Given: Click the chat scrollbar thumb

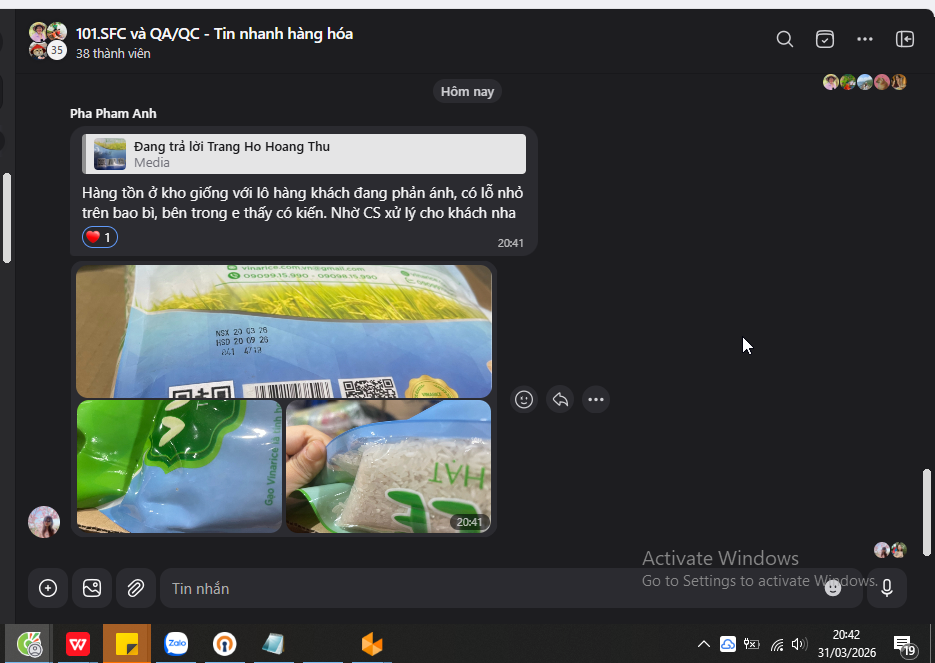Looking at the screenshot, I should click(927, 513).
